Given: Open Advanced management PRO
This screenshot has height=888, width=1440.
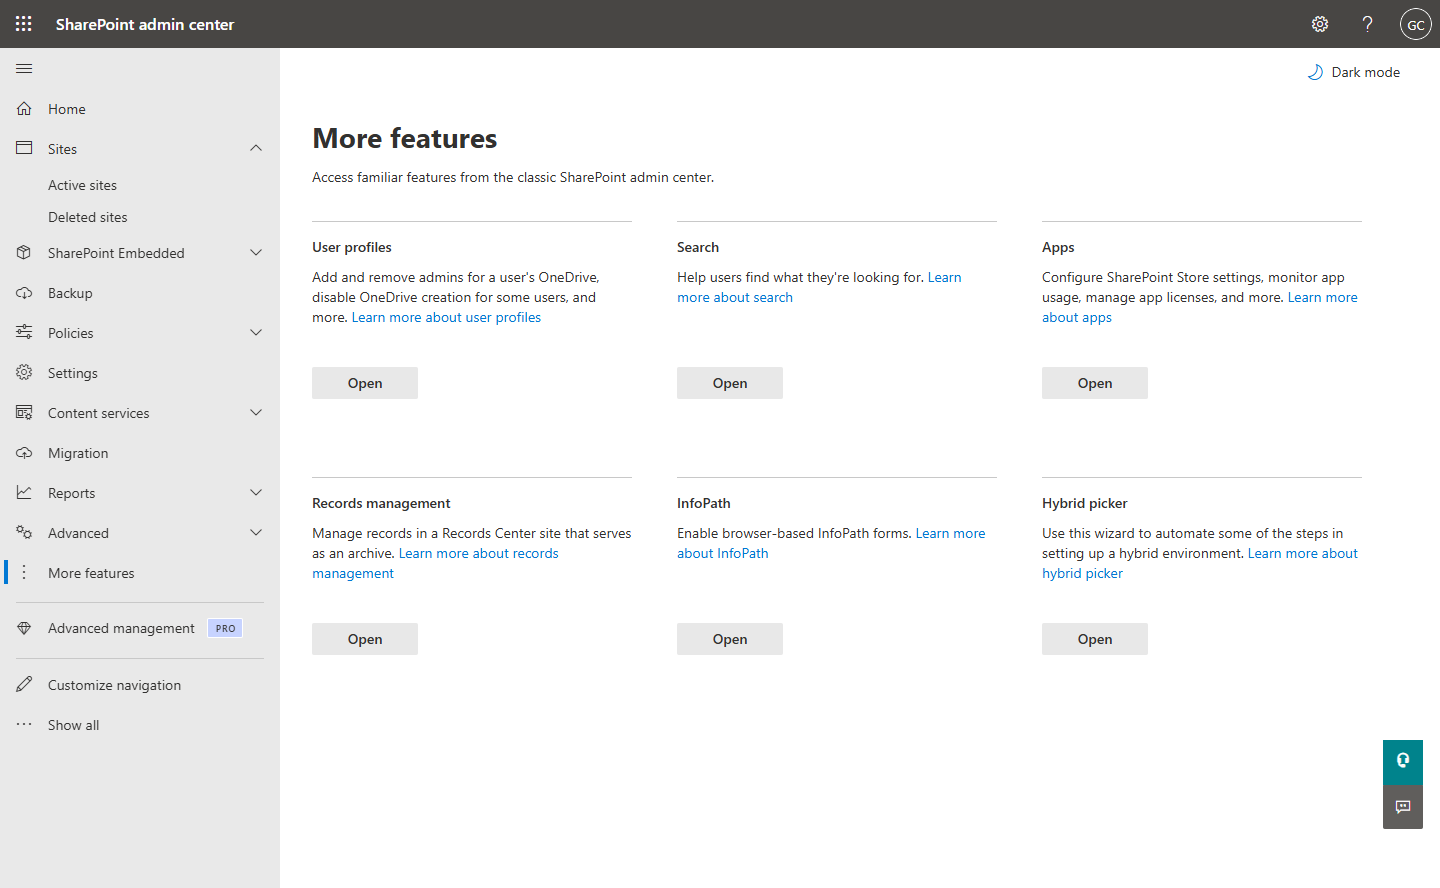Looking at the screenshot, I should click(x=140, y=628).
